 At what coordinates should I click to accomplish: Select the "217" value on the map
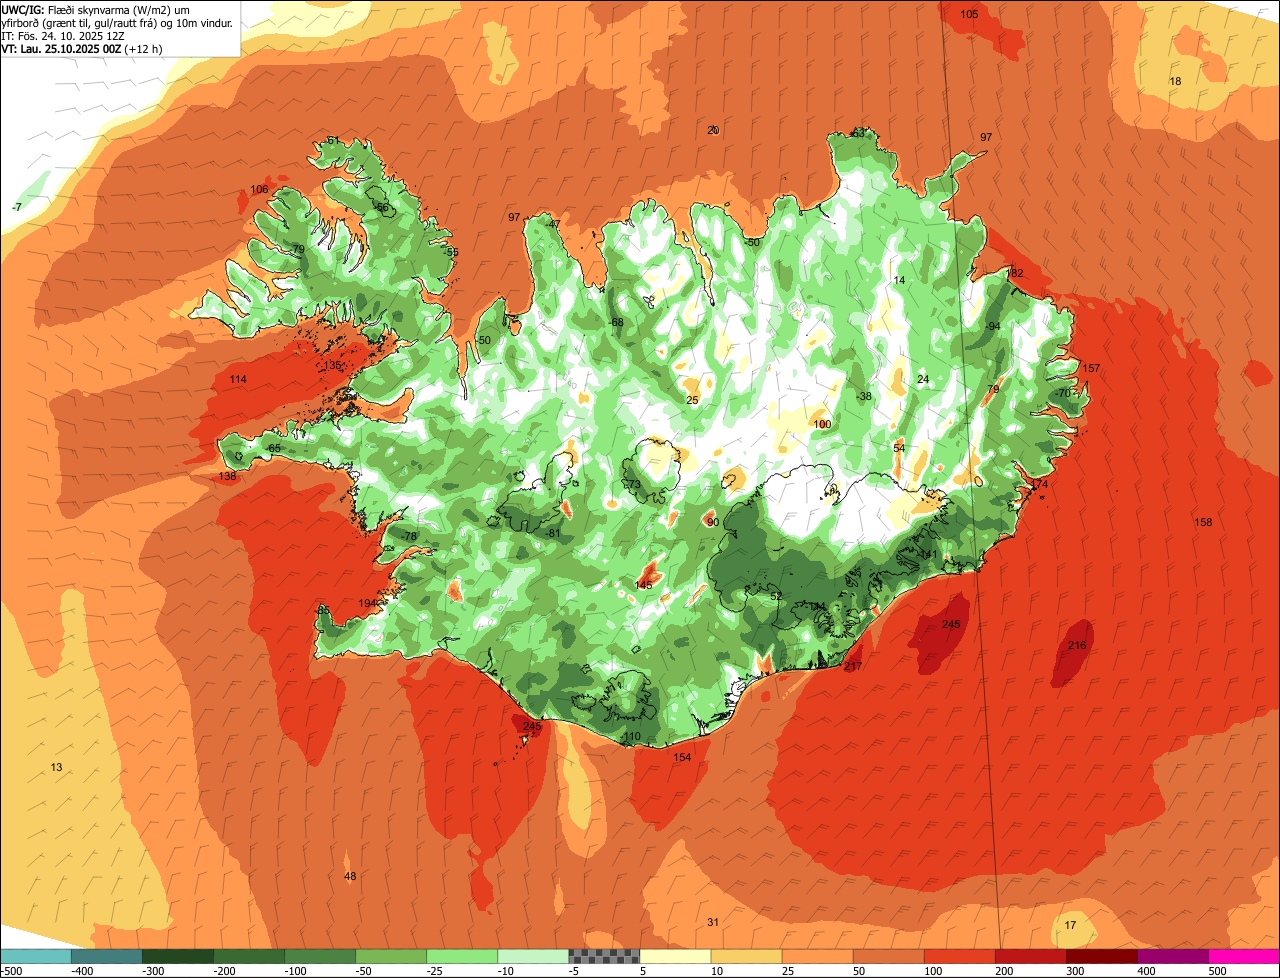pyautogui.click(x=853, y=667)
